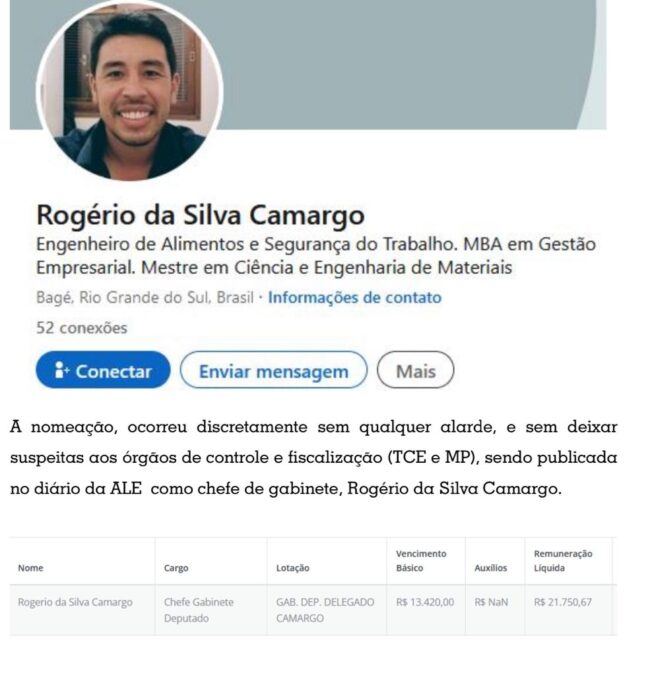Open Informações de contato link
Screen dimensions: 650x676
(355, 297)
